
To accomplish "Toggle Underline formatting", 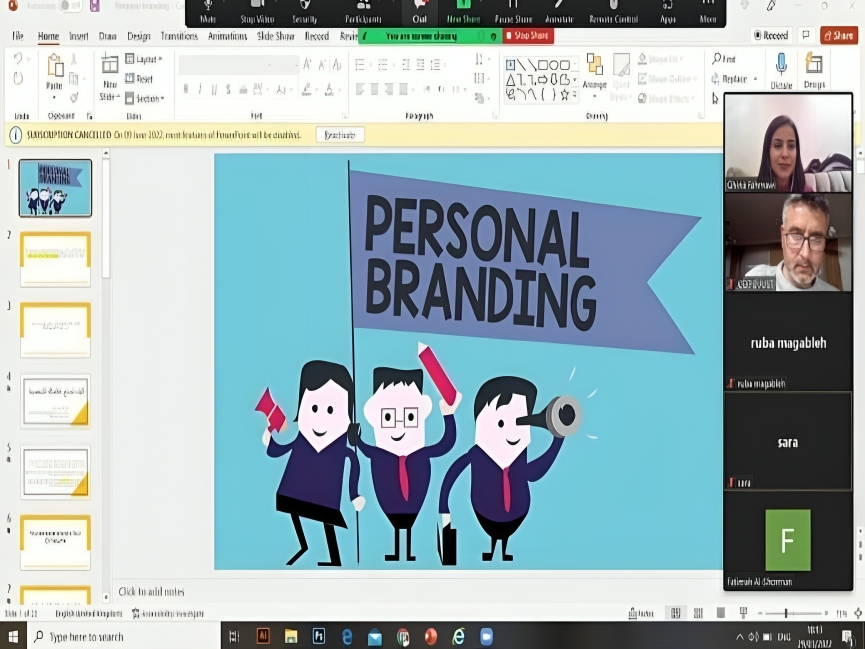I will click(214, 89).
